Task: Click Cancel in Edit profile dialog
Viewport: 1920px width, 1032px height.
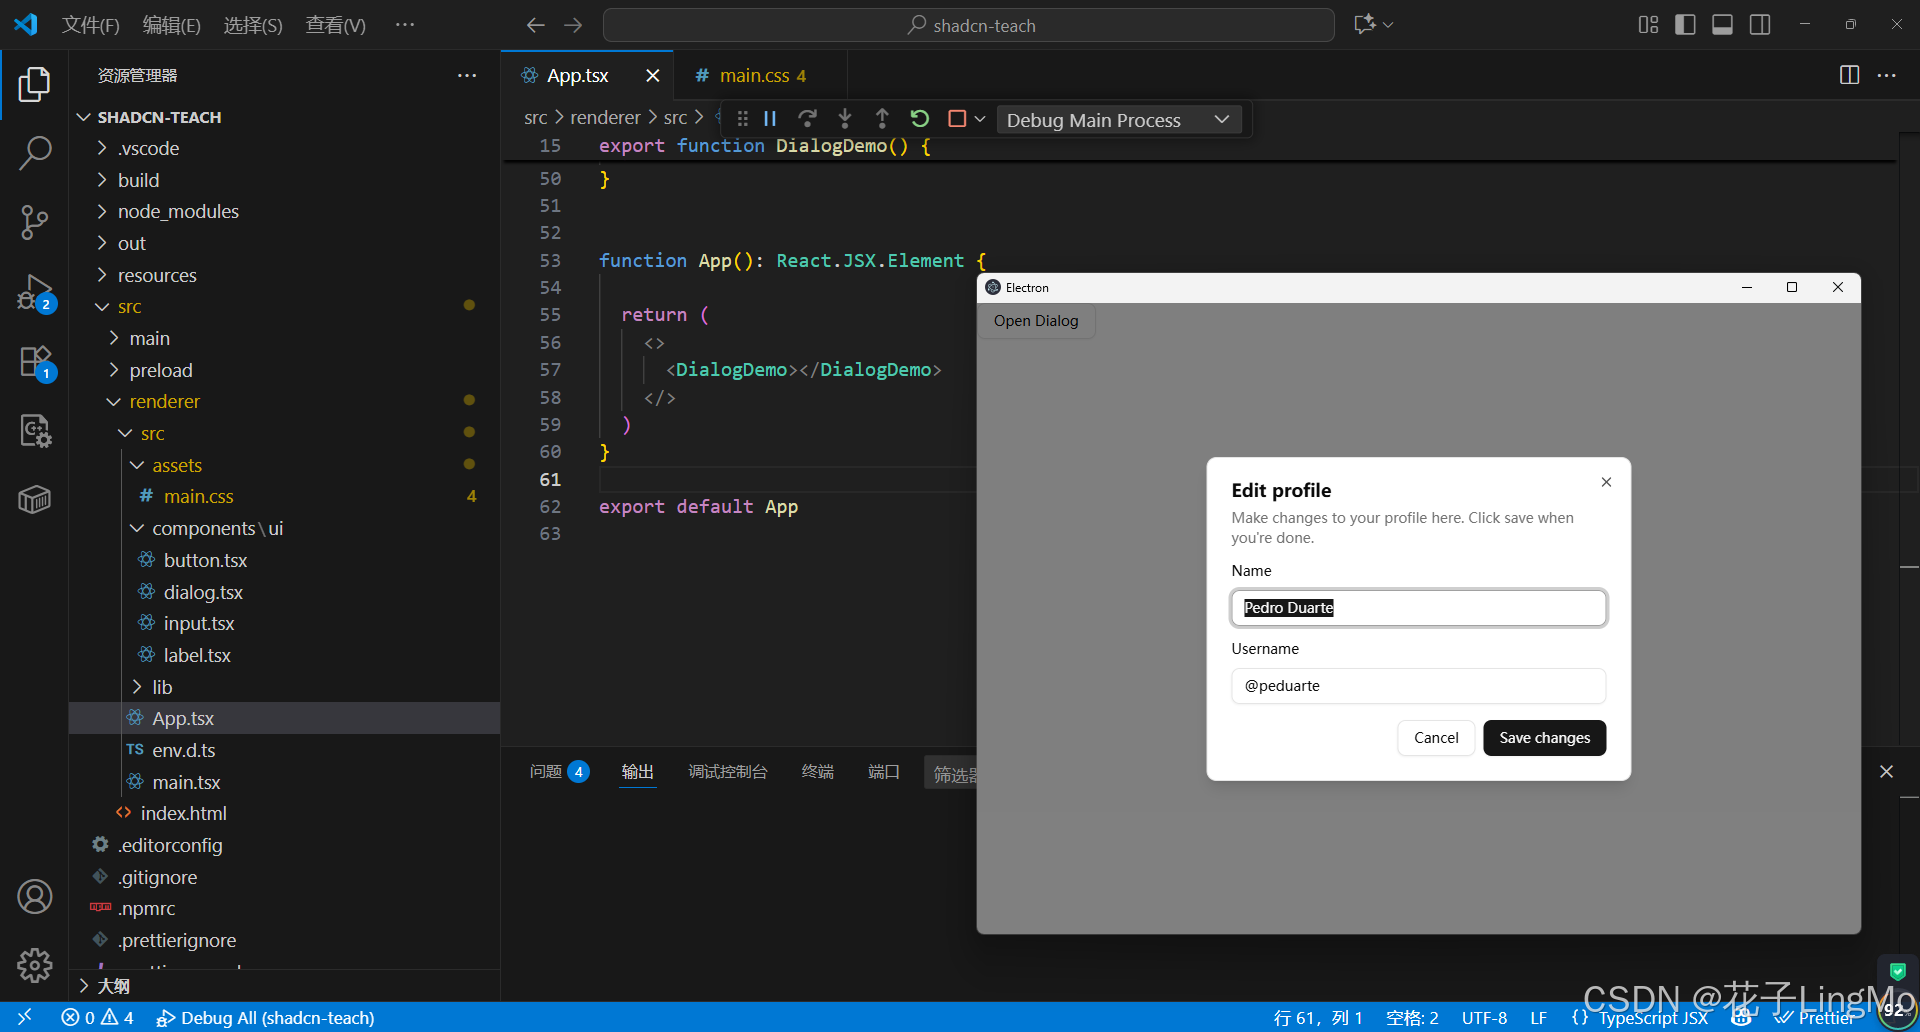Action: 1436,738
